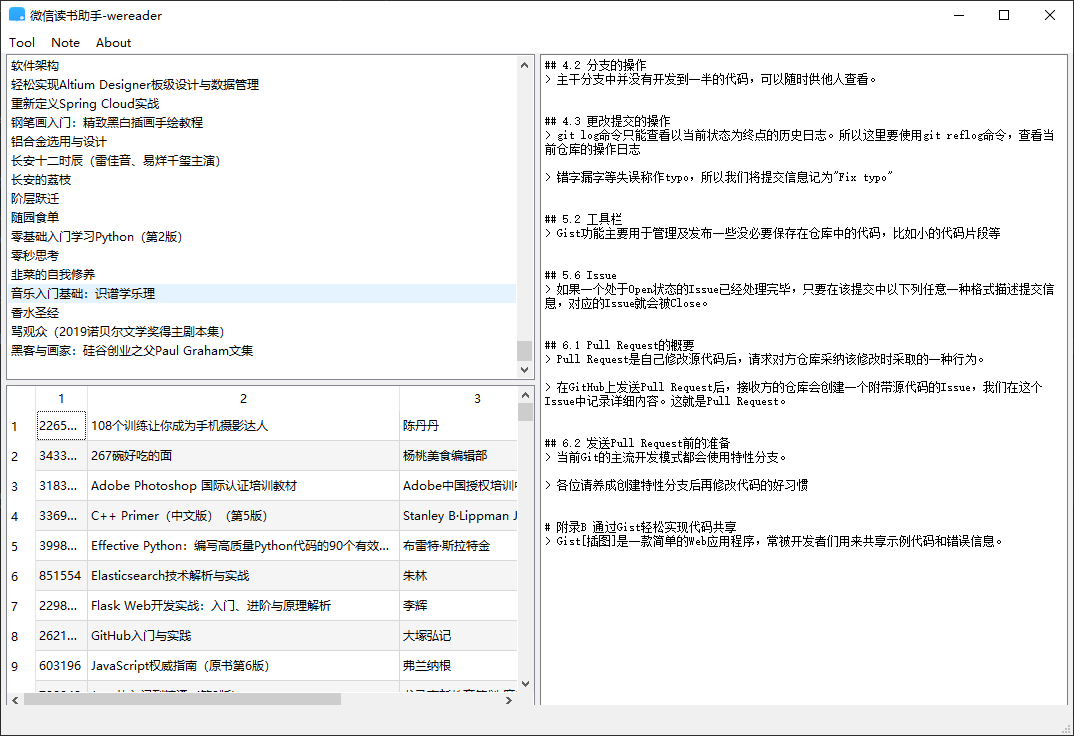Click row header 5 in table

click(x=21, y=546)
